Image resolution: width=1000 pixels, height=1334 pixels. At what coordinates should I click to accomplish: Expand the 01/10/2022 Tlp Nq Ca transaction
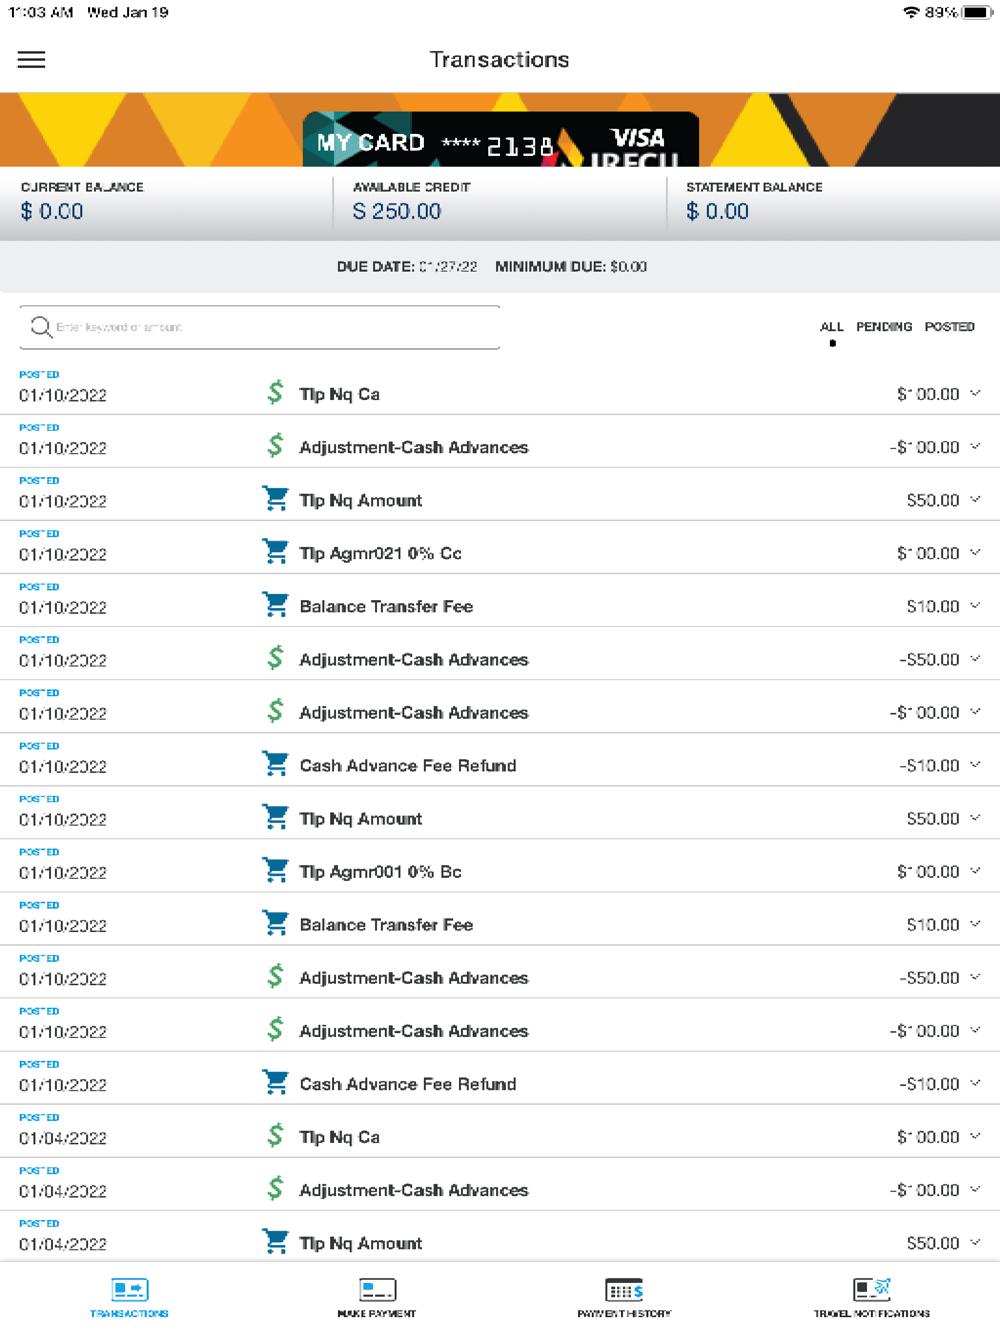(975, 393)
